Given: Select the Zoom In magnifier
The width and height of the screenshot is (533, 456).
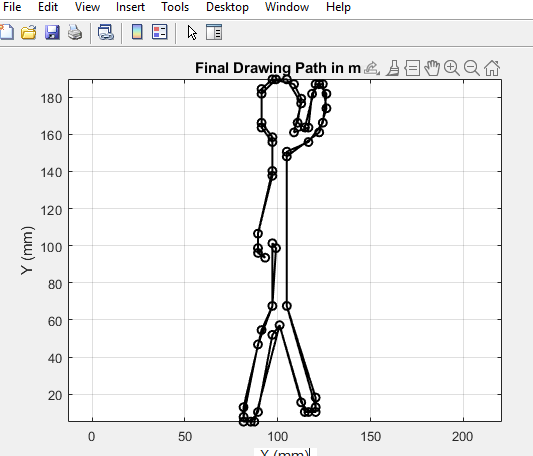Looking at the screenshot, I should click(x=452, y=68).
